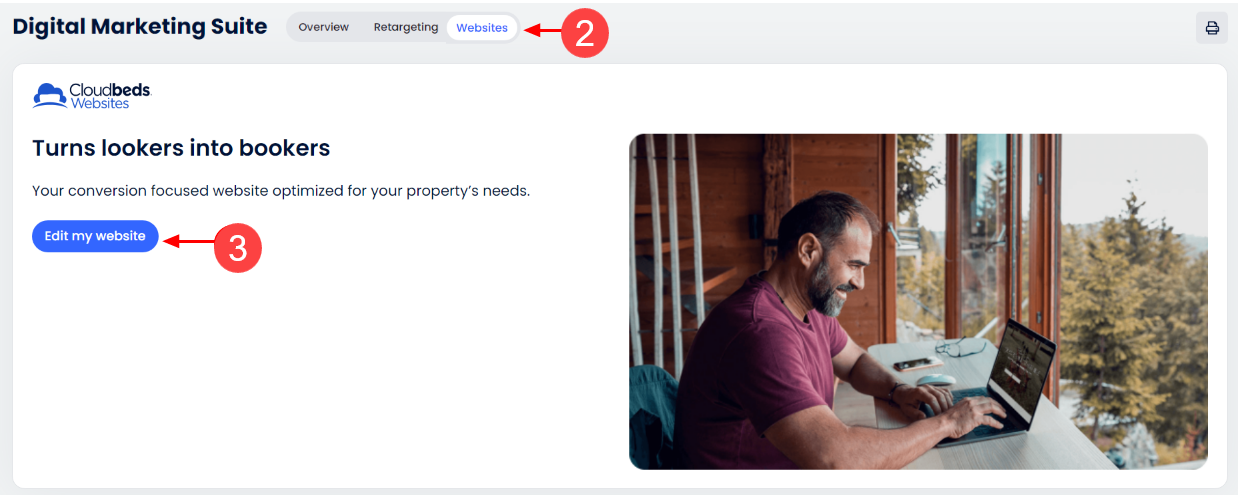This screenshot has width=1238, height=495.
Task: Click the Cloudbeds cloud logo icon
Action: point(50,95)
